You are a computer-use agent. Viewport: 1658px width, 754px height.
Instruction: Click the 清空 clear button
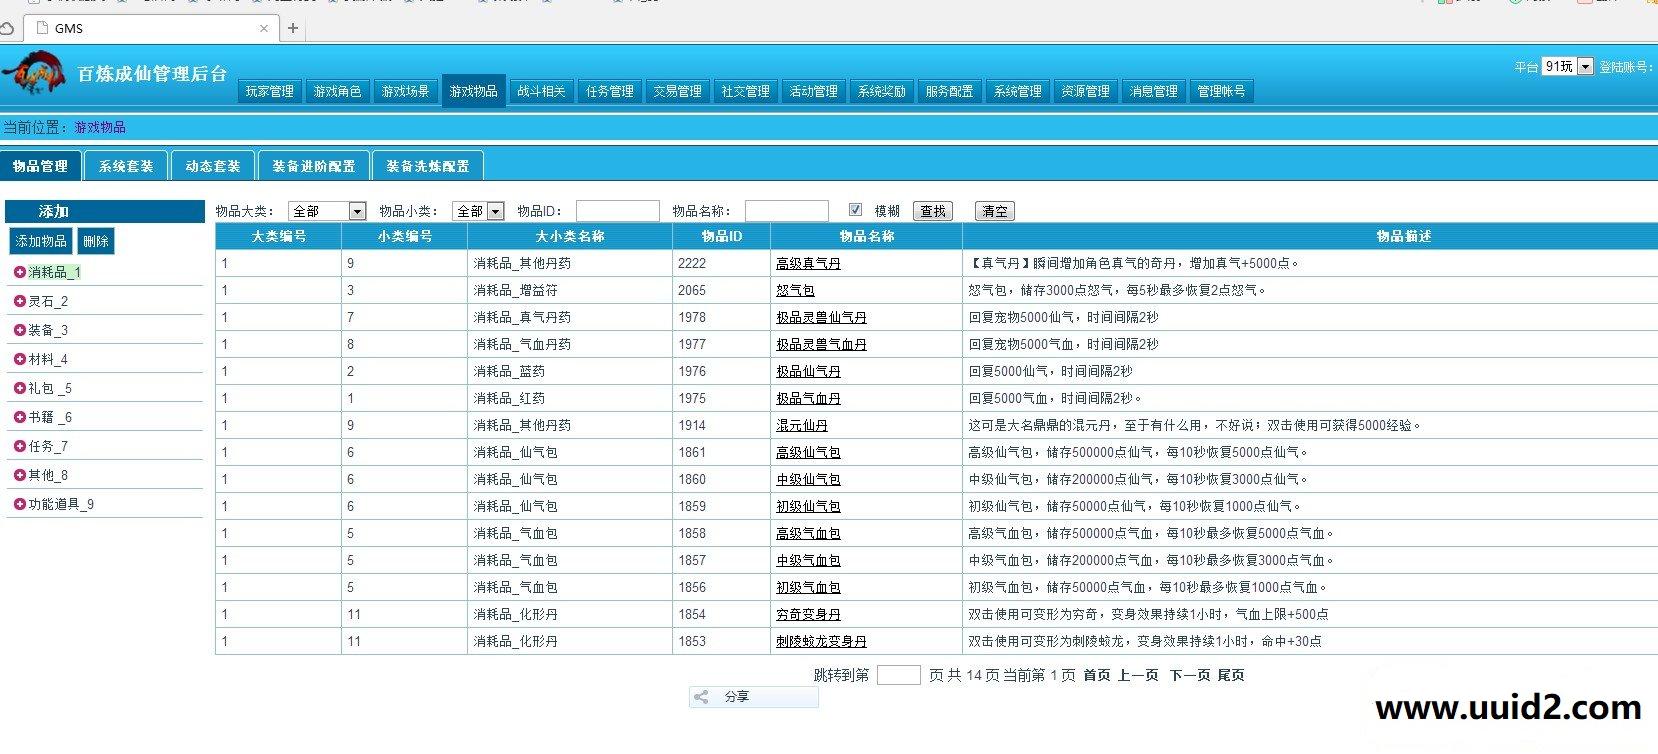point(995,211)
